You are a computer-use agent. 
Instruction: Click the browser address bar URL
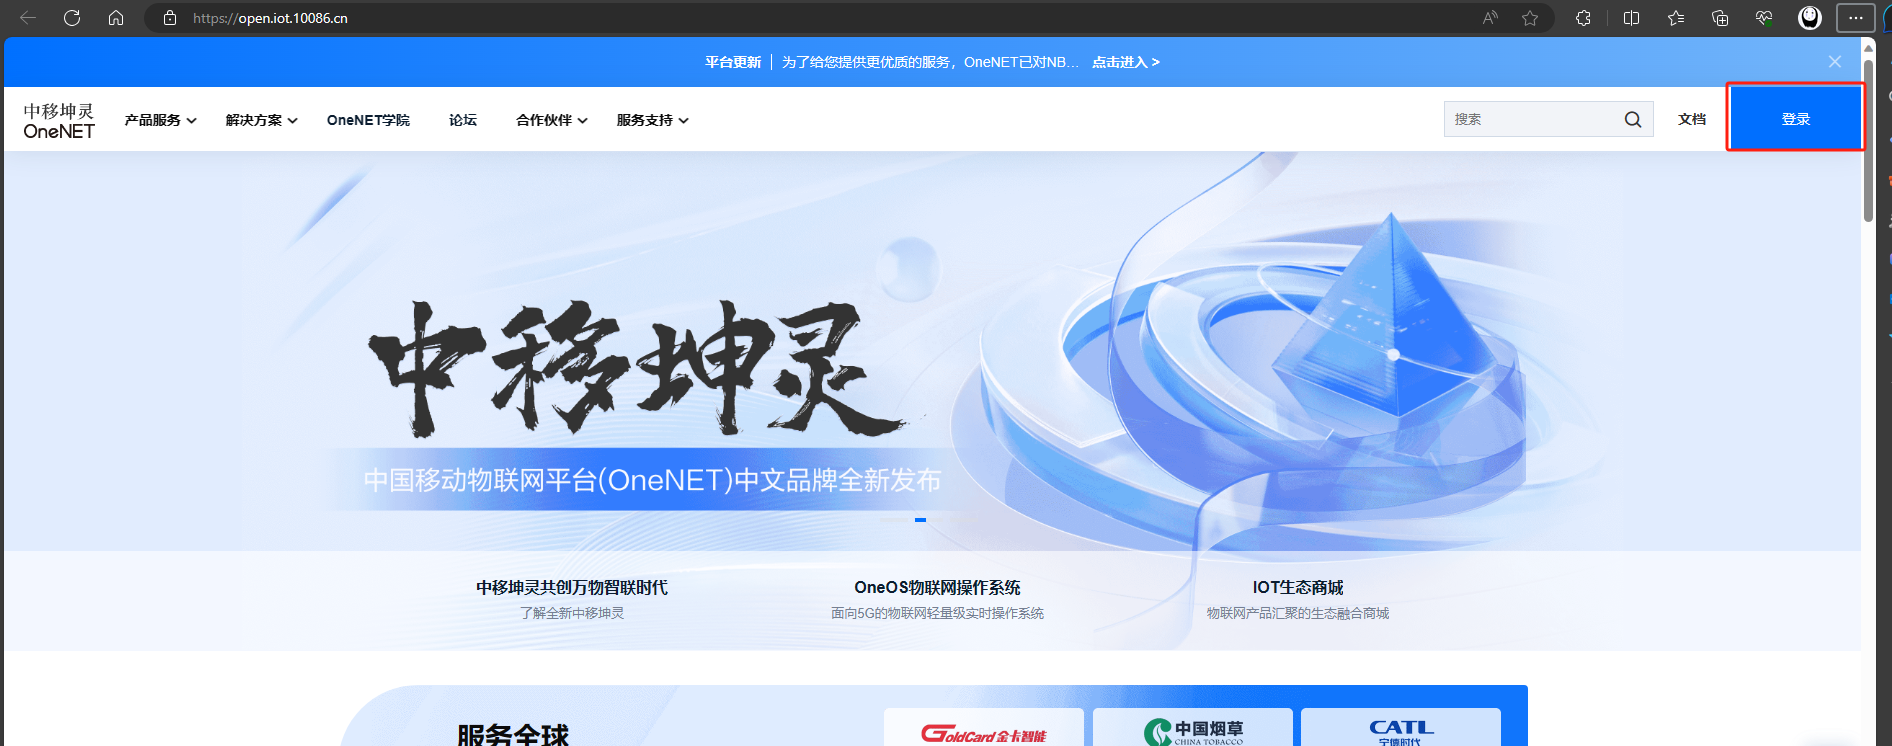(x=270, y=18)
